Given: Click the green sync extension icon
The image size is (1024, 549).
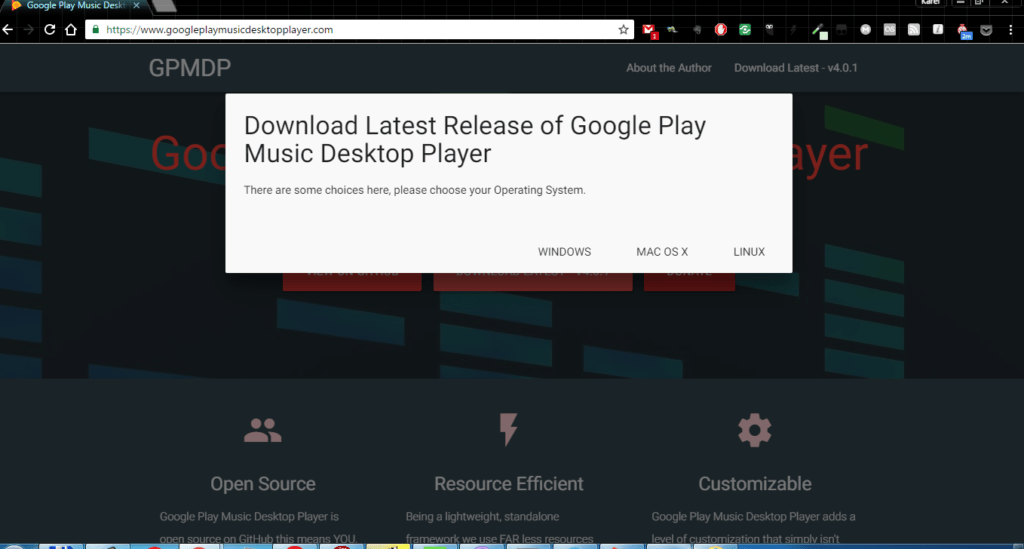Looking at the screenshot, I should point(744,29).
